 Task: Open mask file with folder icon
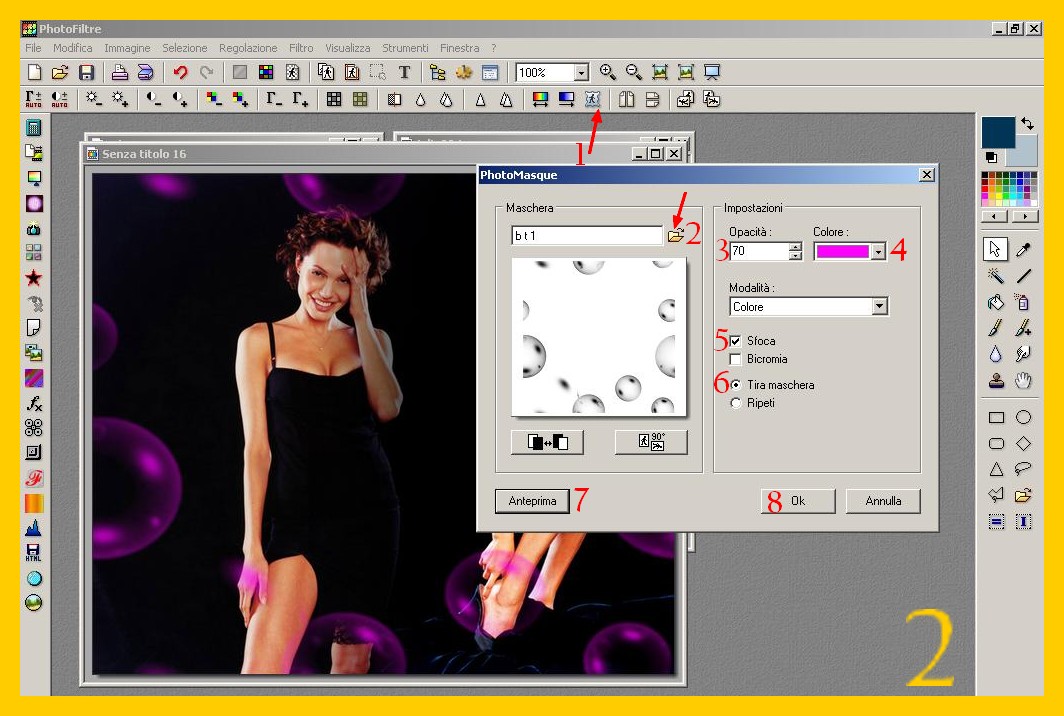point(675,236)
